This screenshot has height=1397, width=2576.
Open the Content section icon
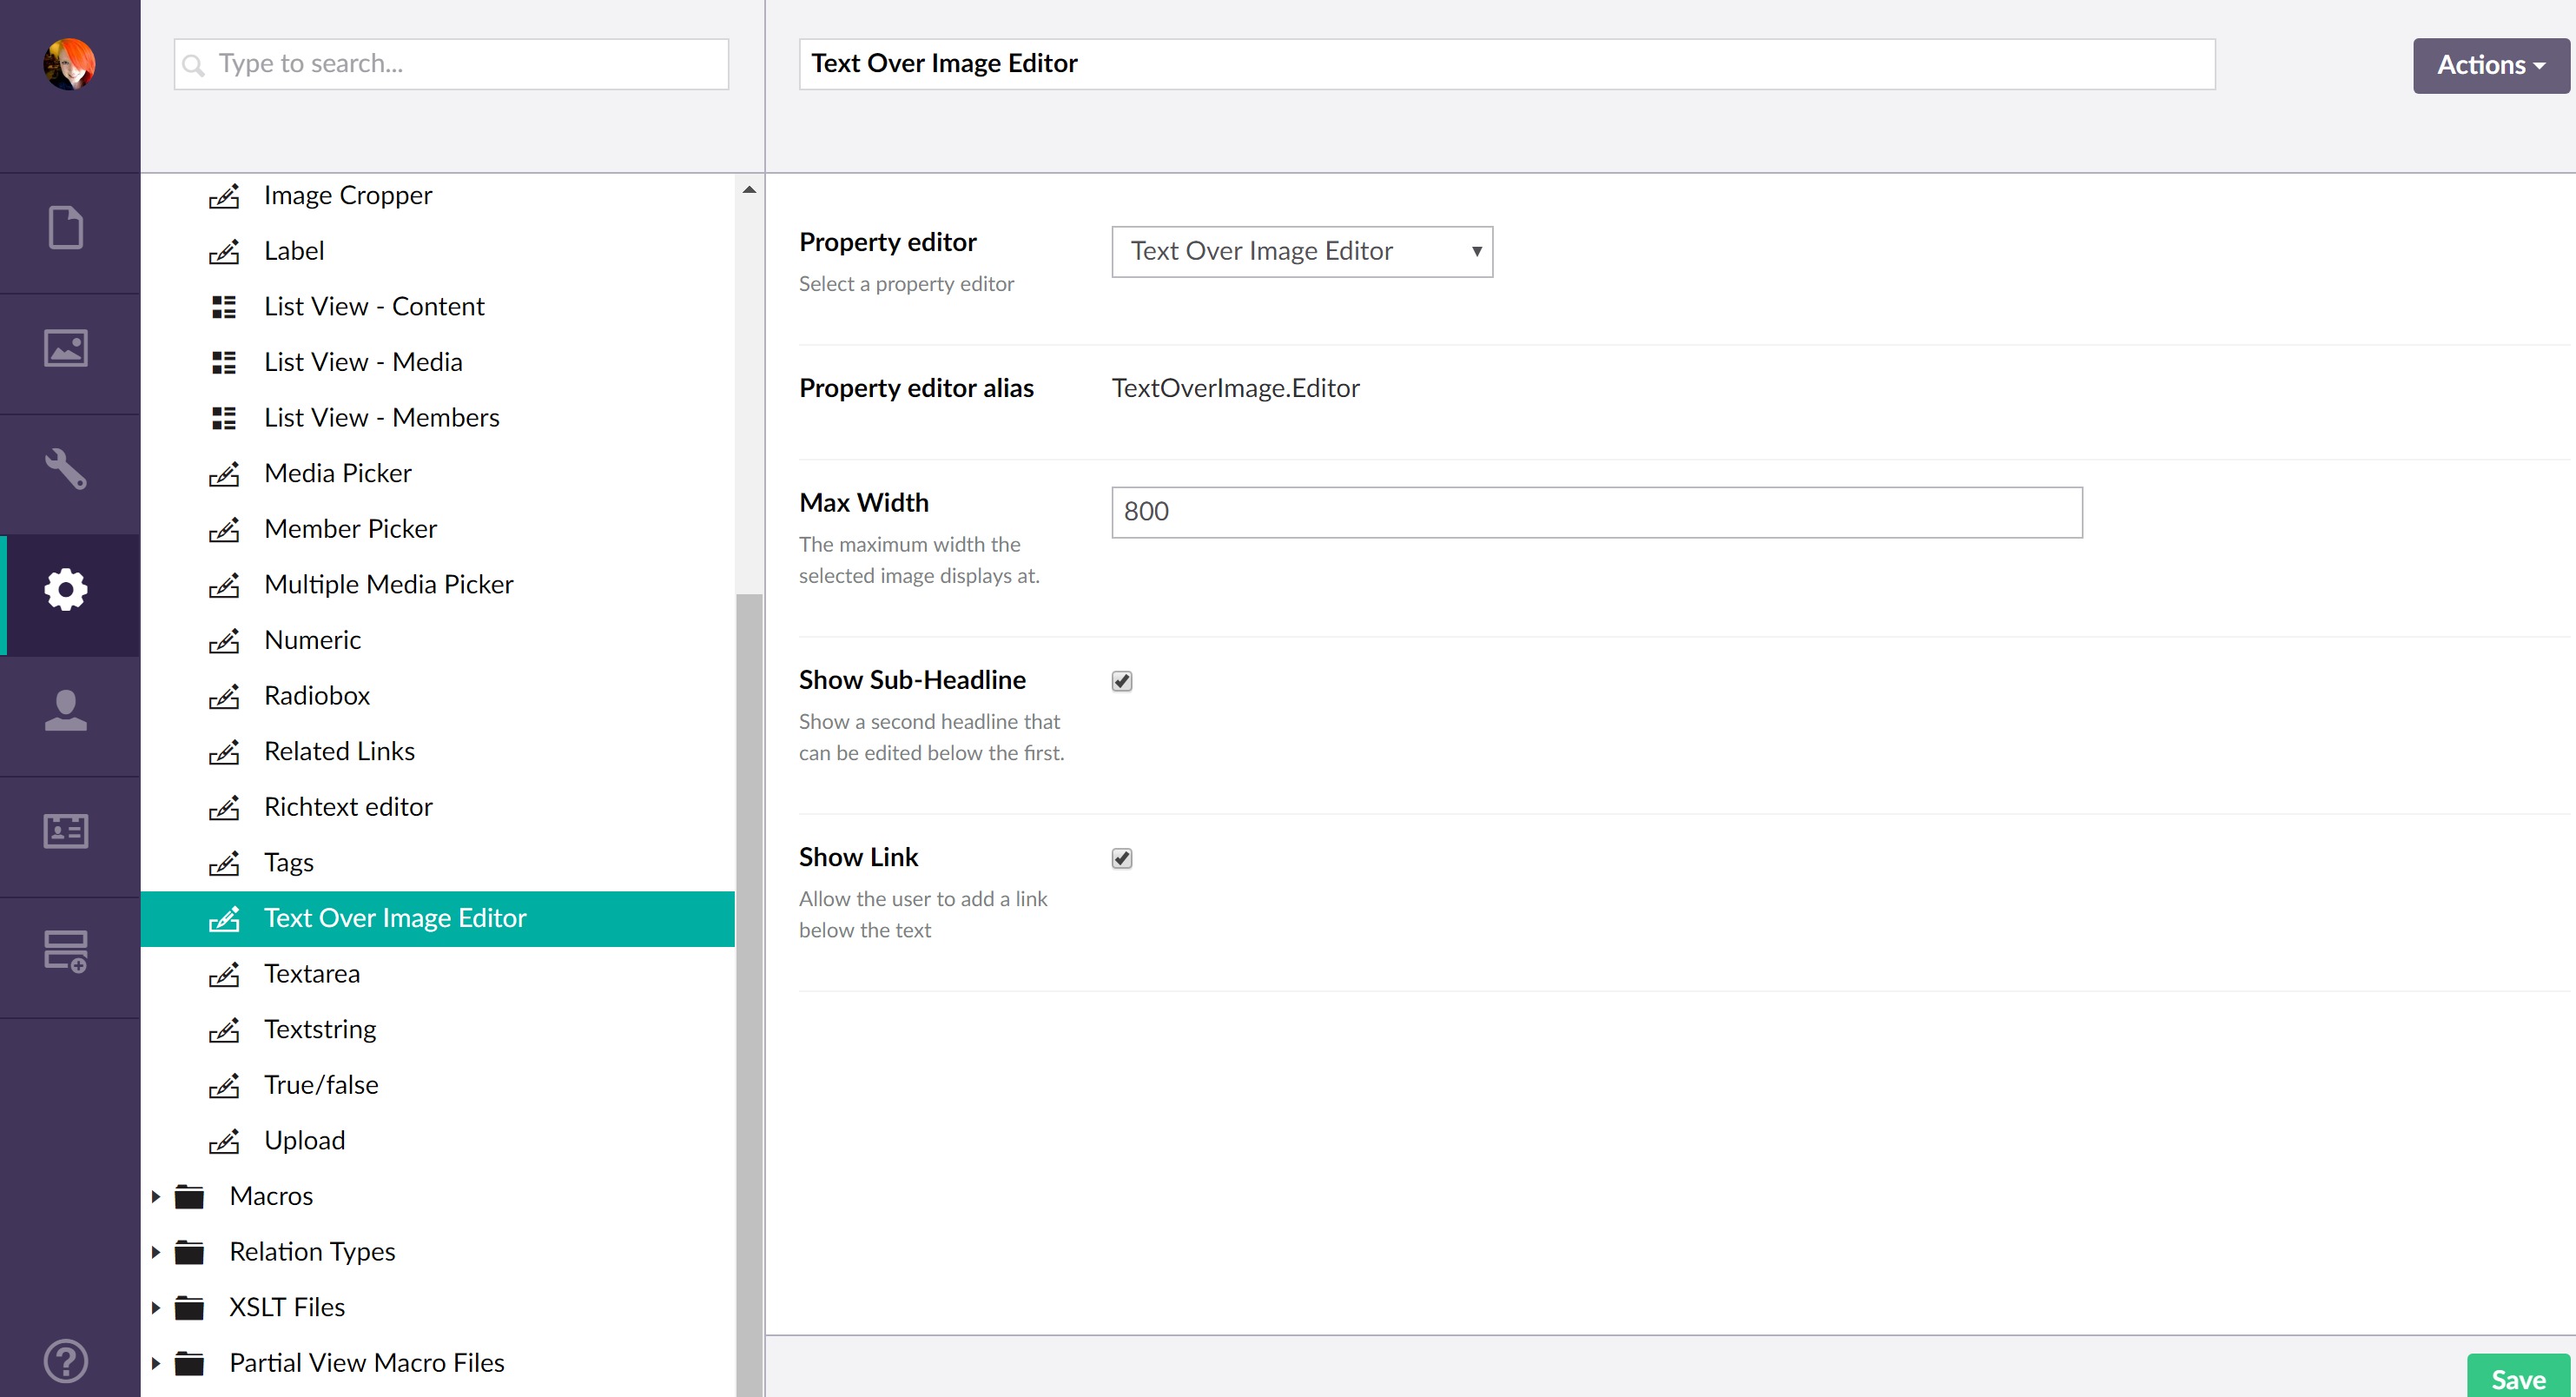coord(66,228)
